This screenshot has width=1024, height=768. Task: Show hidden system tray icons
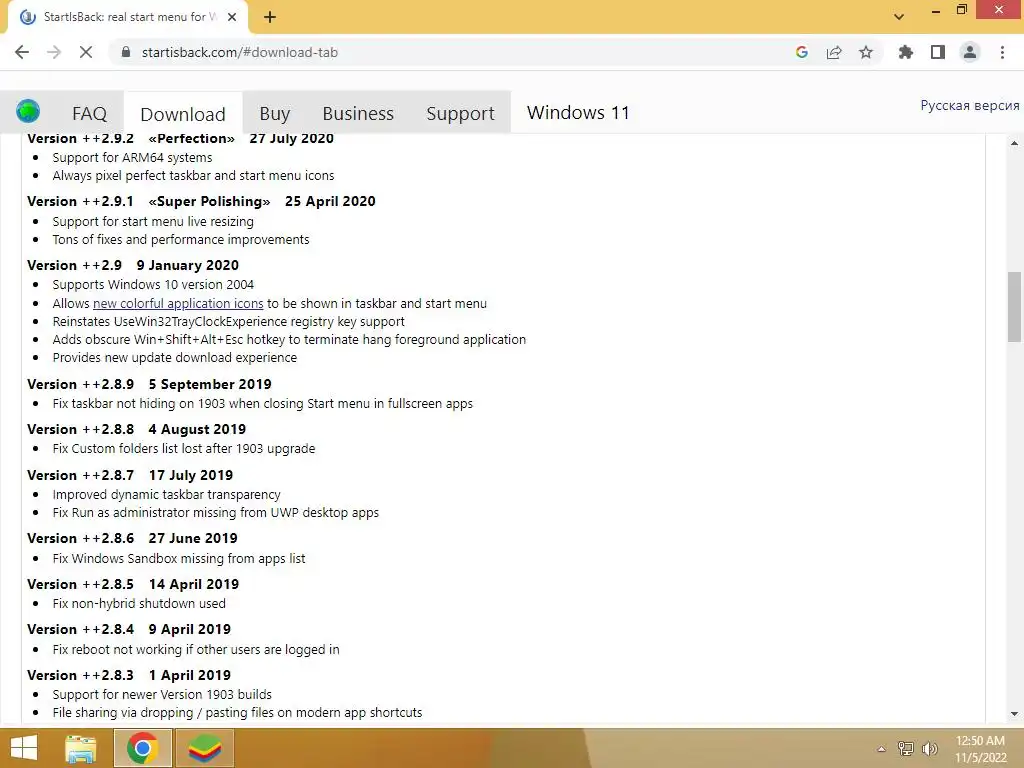pos(881,749)
